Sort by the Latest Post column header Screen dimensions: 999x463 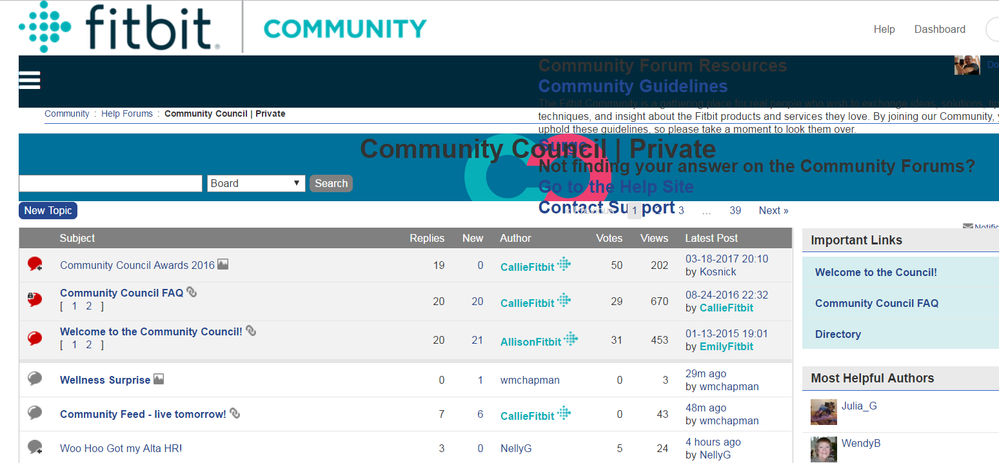coord(711,238)
